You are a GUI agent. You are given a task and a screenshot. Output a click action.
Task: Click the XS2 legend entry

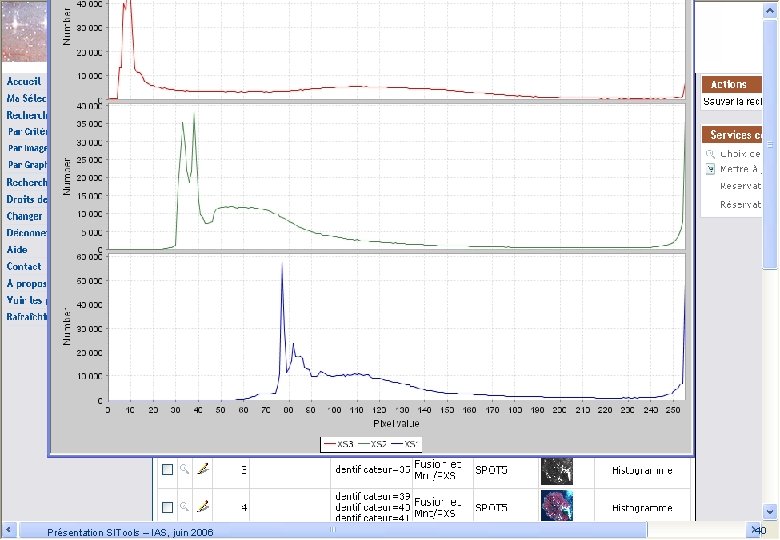(372, 444)
